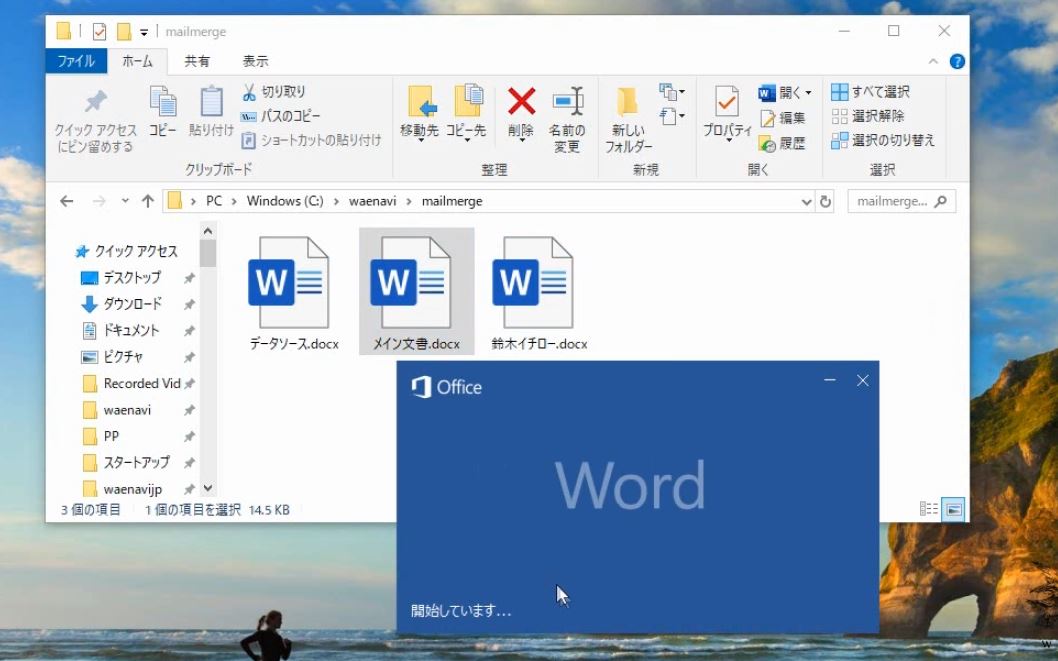Switch to Details view icon
The width and height of the screenshot is (1058, 661).
point(928,509)
